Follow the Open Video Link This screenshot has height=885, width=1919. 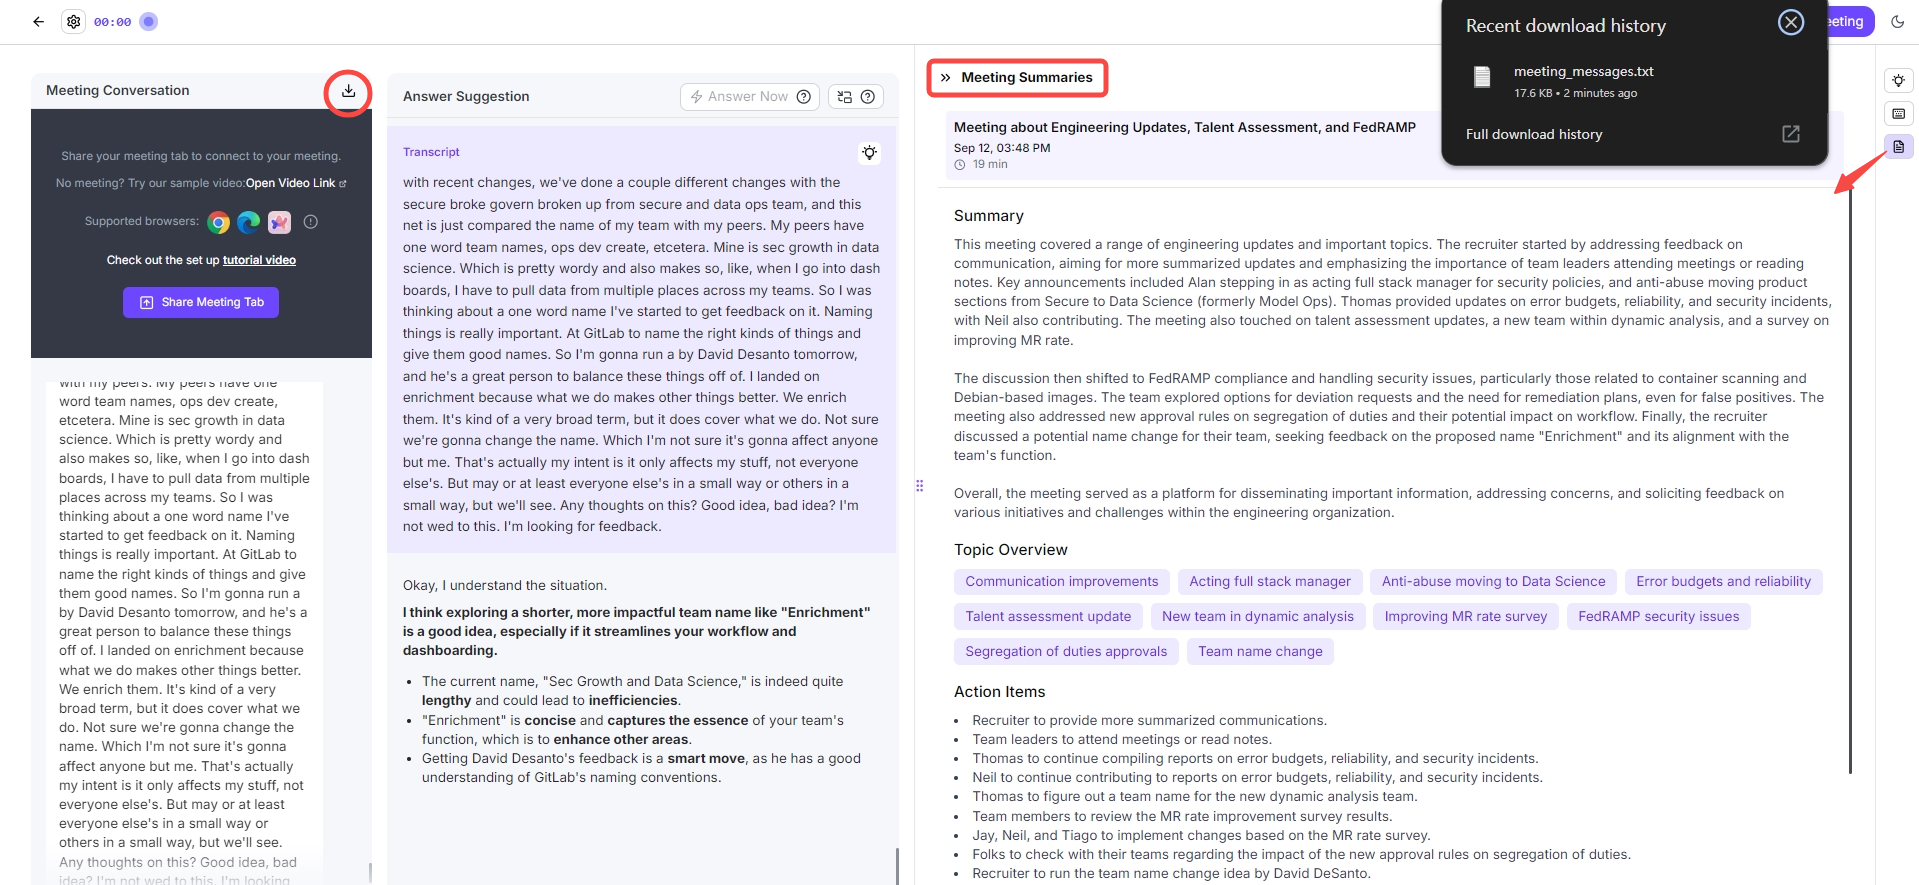(291, 183)
